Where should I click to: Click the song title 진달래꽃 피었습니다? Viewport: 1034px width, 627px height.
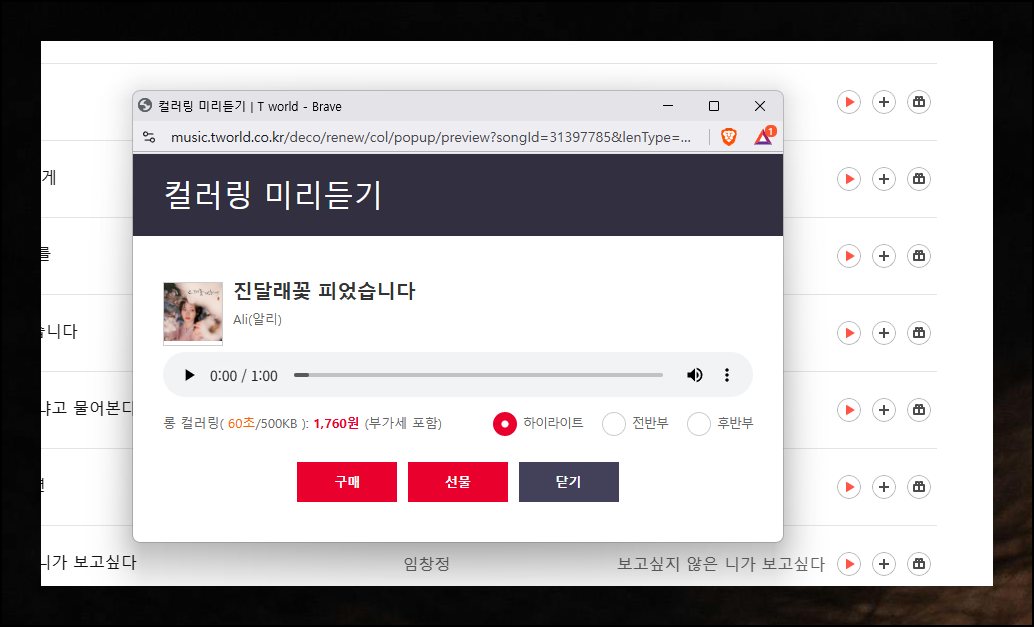(x=324, y=291)
